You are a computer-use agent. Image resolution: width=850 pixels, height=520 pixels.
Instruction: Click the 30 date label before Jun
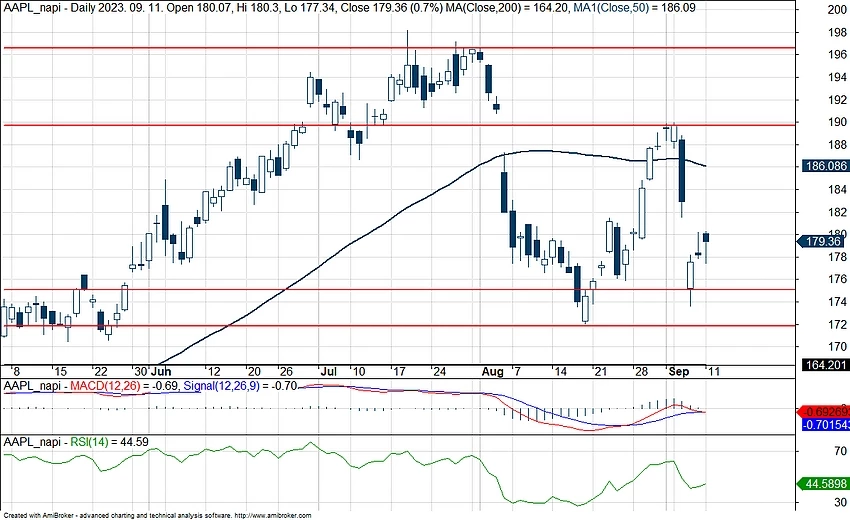point(141,371)
